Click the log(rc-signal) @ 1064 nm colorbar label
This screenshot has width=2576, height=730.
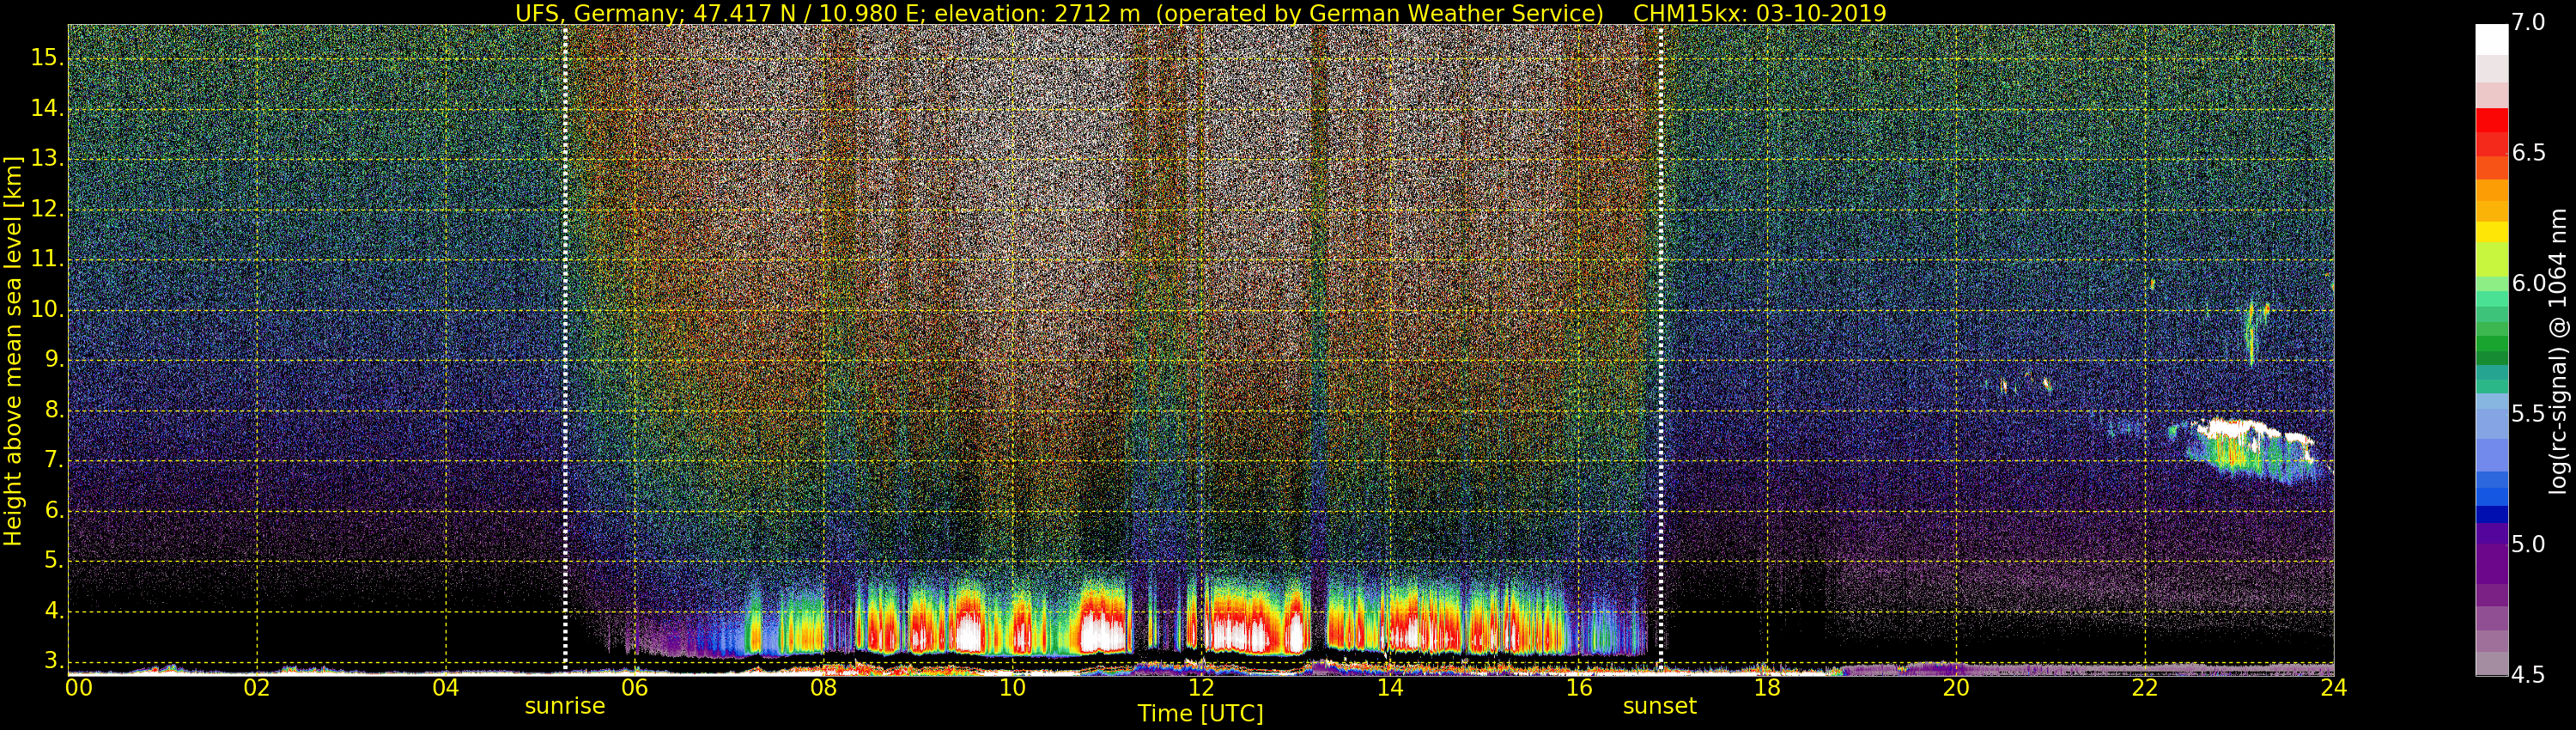pos(2557,350)
